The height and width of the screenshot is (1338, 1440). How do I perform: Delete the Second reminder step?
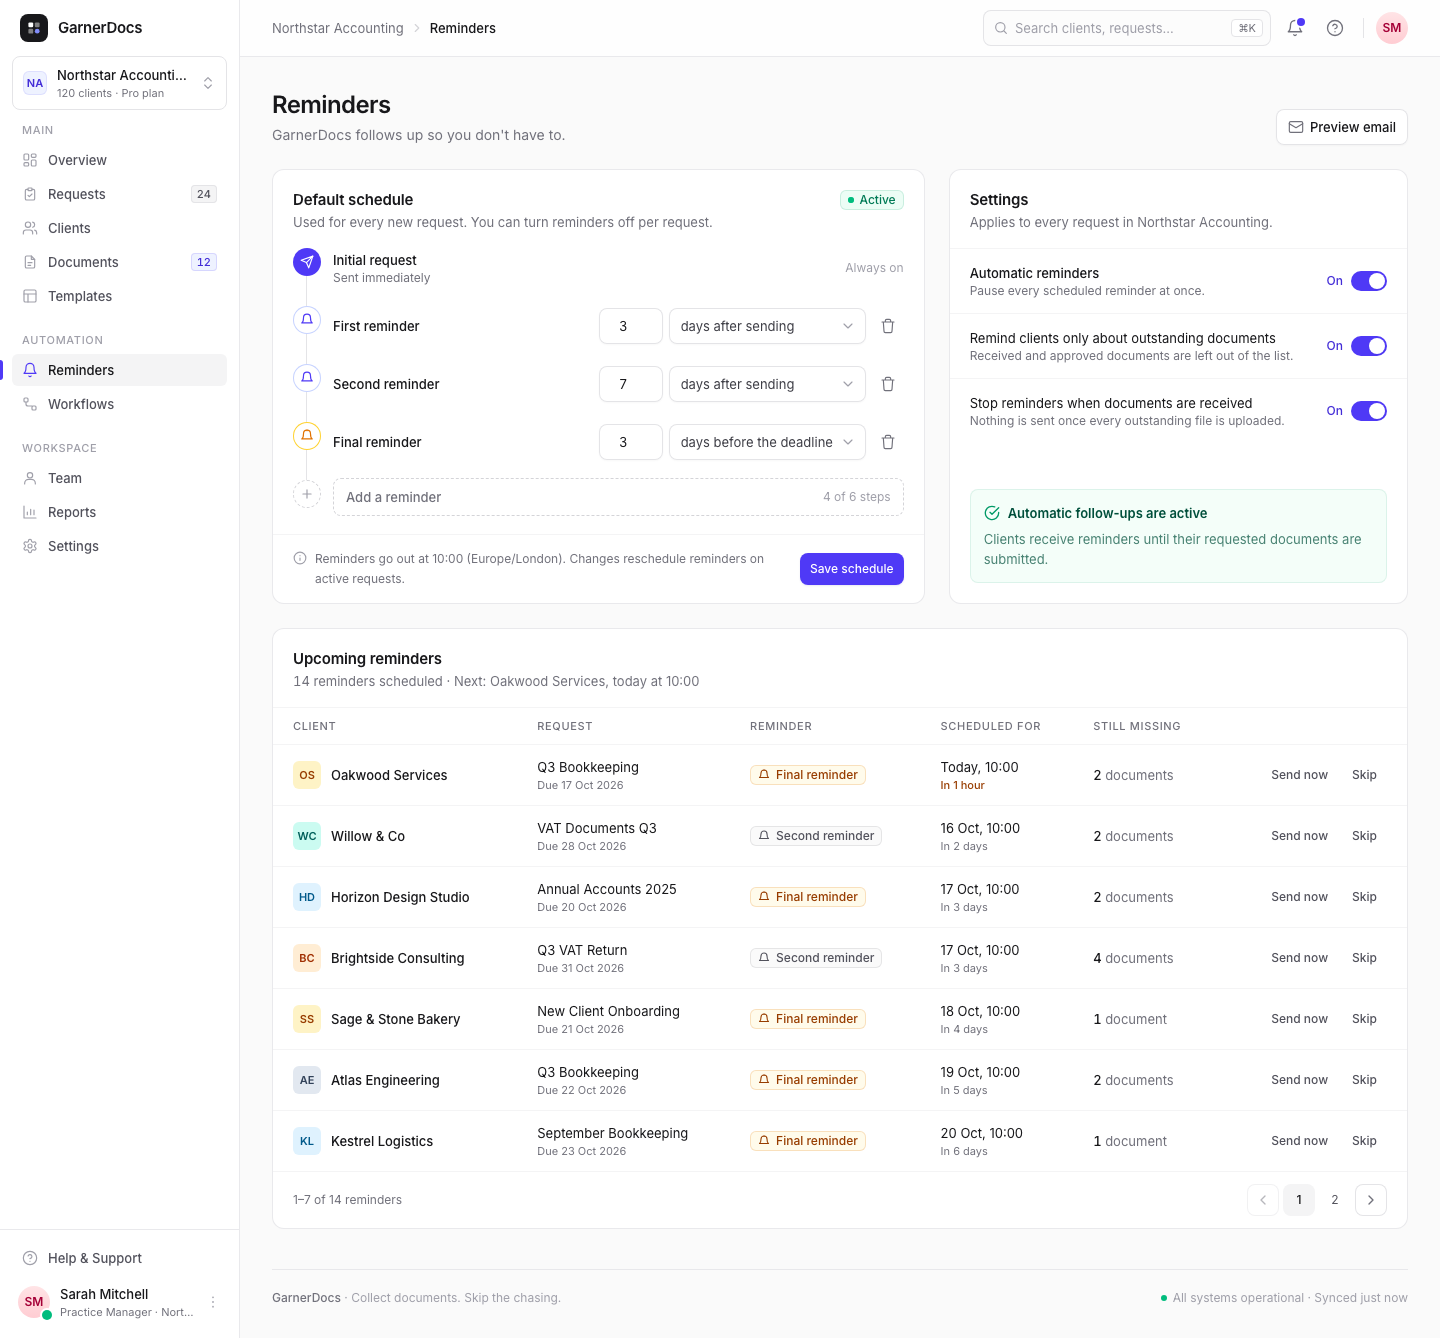tap(888, 384)
